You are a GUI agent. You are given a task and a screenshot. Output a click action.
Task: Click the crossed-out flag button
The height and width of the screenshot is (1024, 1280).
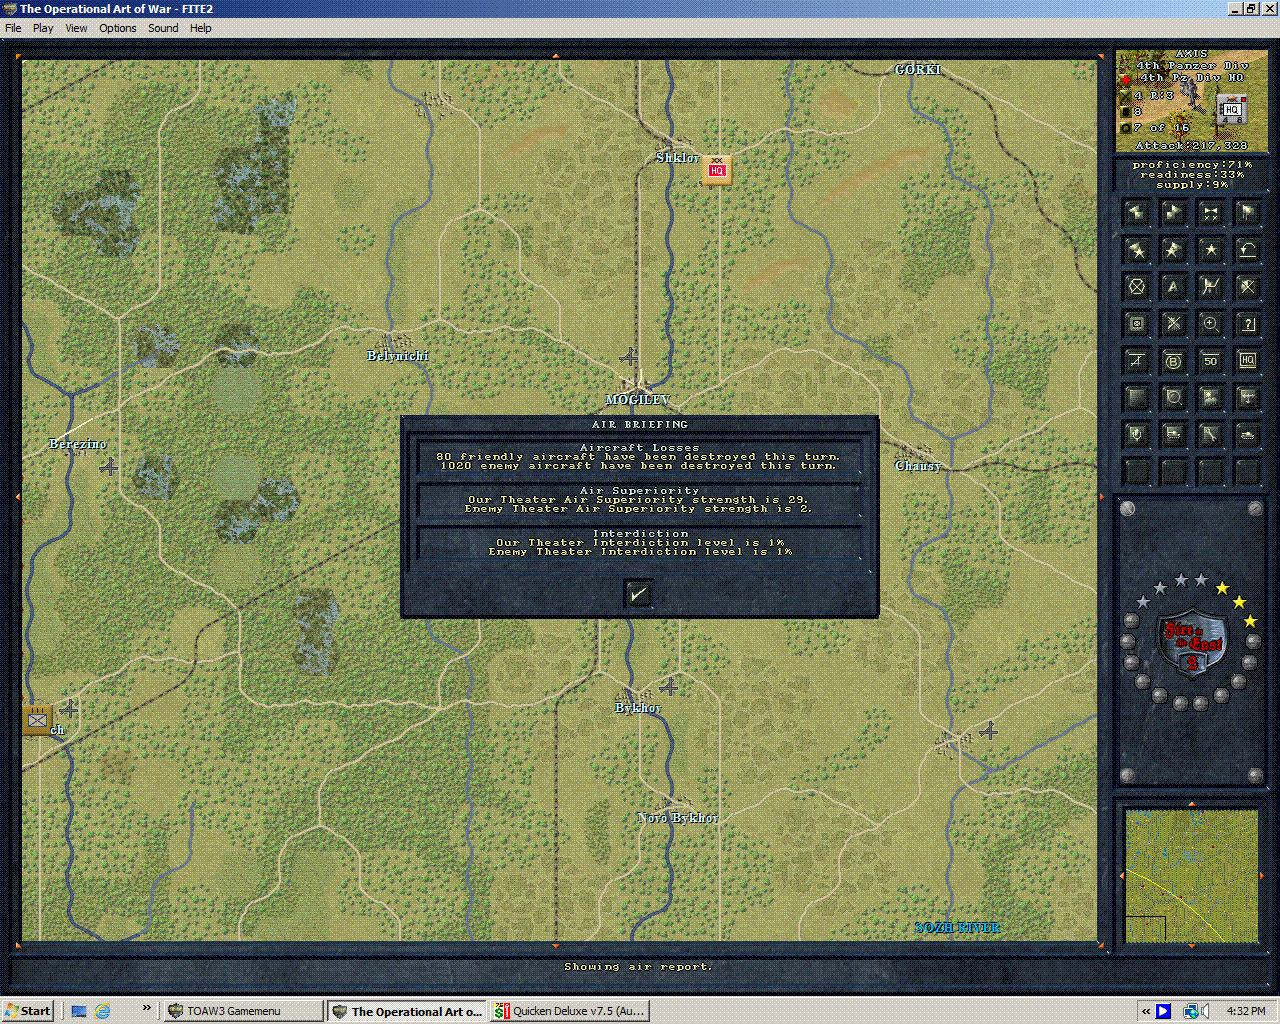click(1247, 286)
